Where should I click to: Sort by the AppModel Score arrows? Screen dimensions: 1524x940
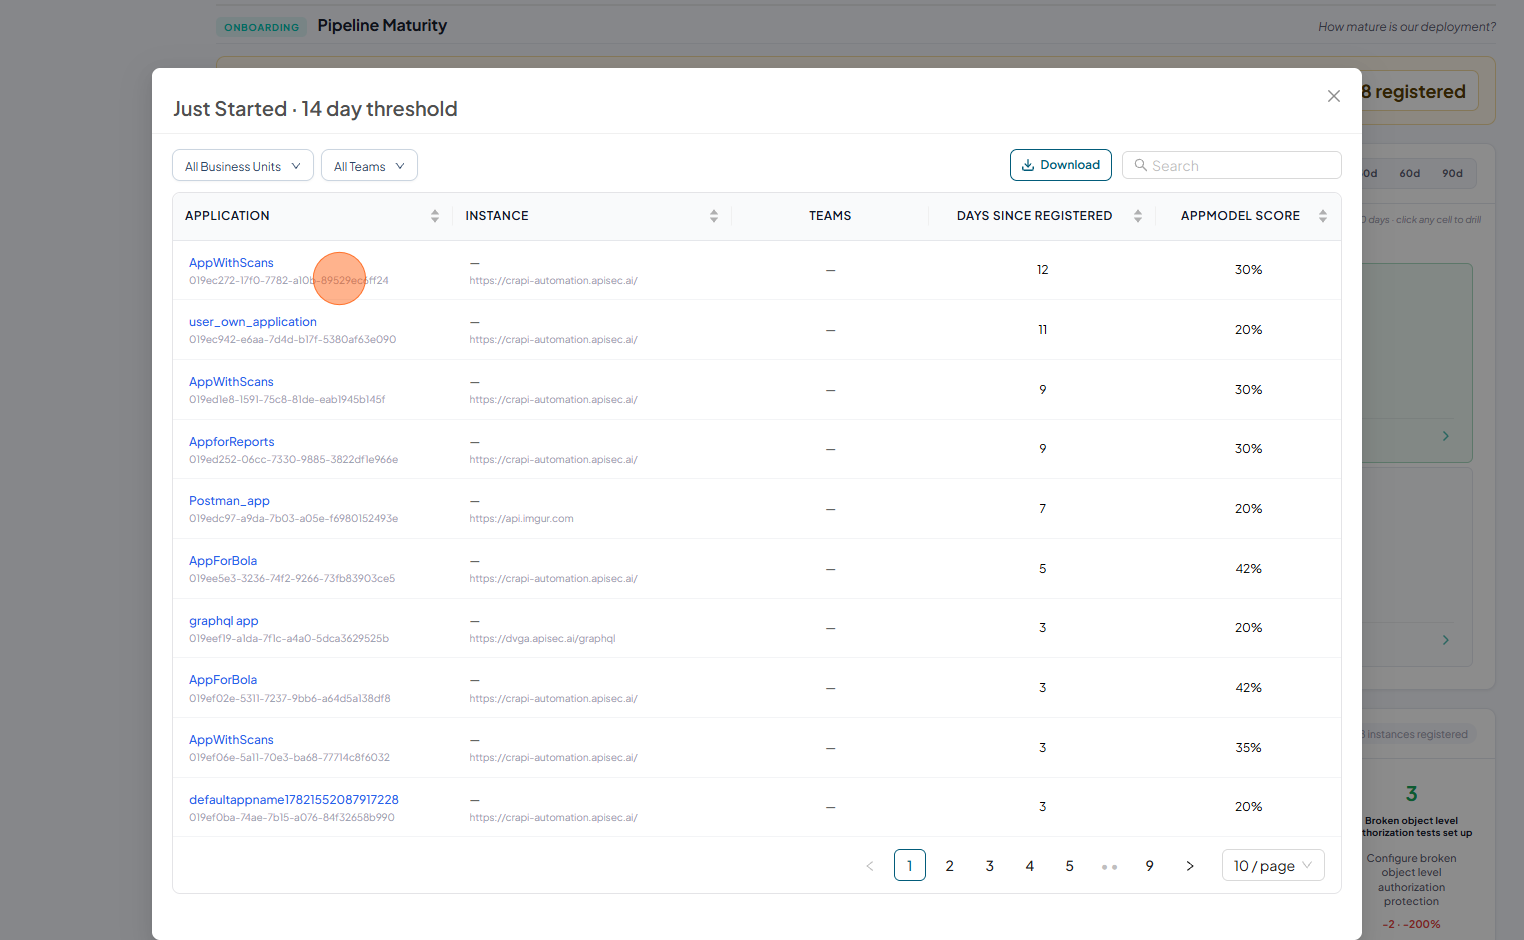click(x=1323, y=216)
